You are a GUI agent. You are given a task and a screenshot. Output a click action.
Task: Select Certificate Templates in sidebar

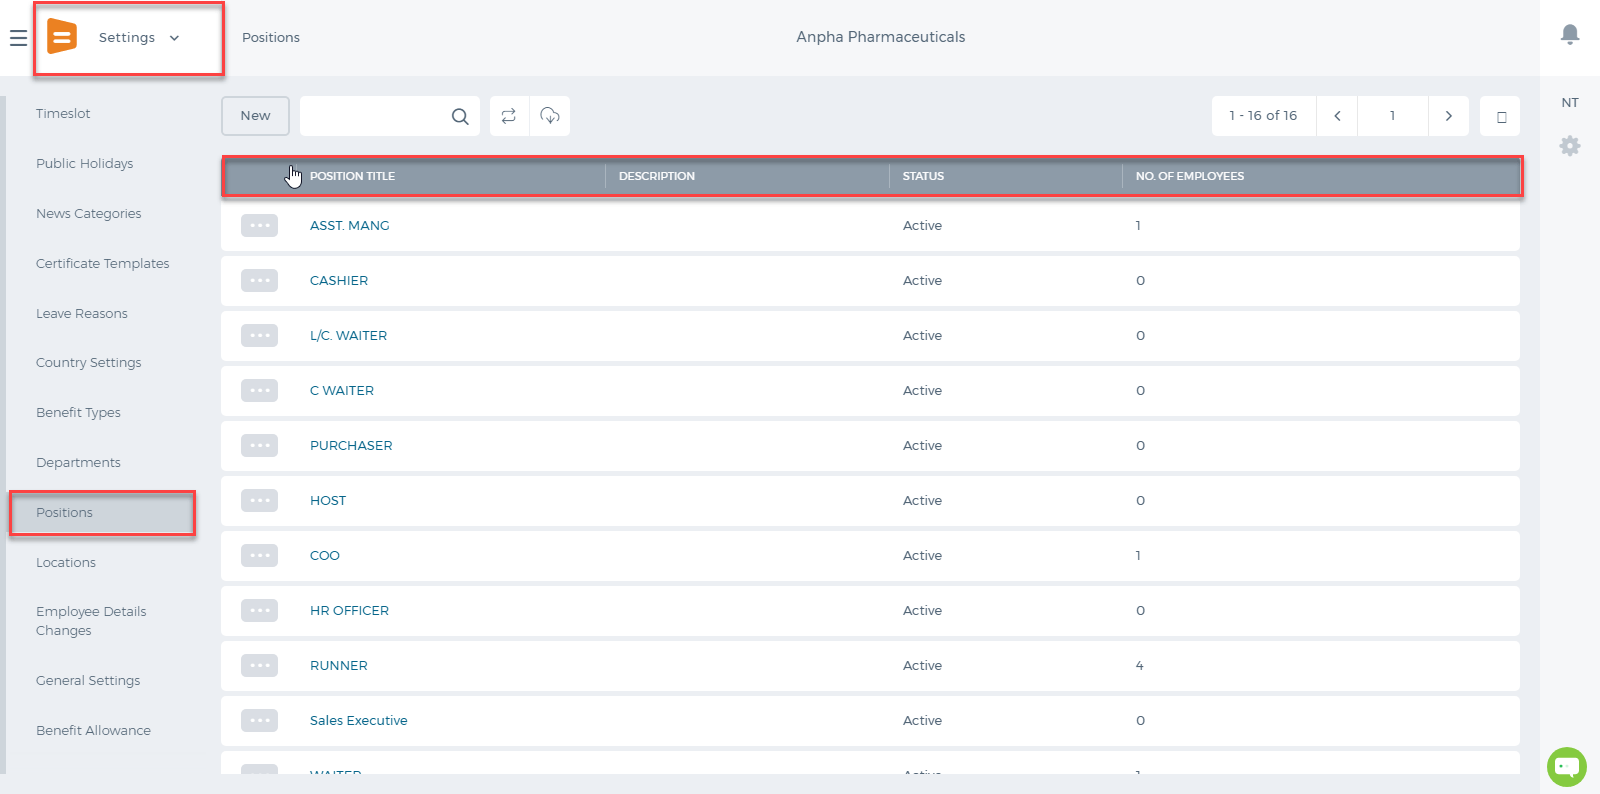tap(103, 264)
